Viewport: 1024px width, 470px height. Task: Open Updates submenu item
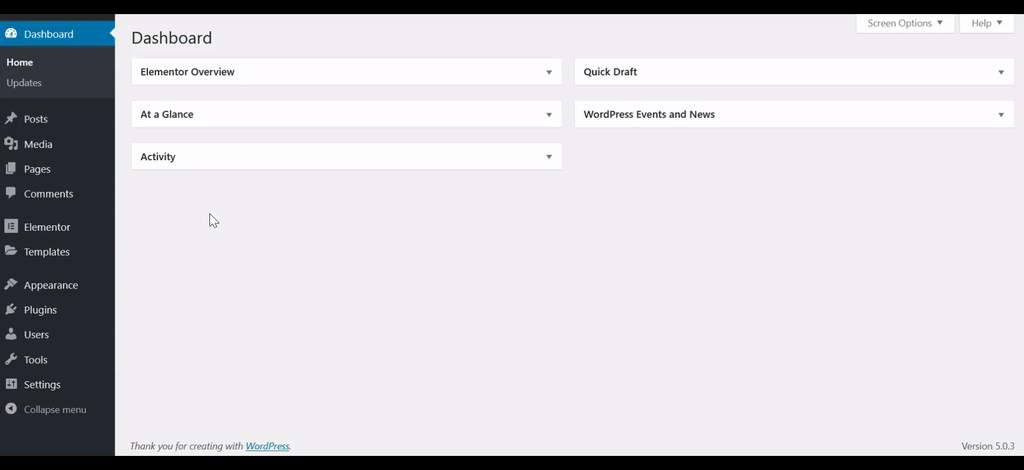click(24, 83)
